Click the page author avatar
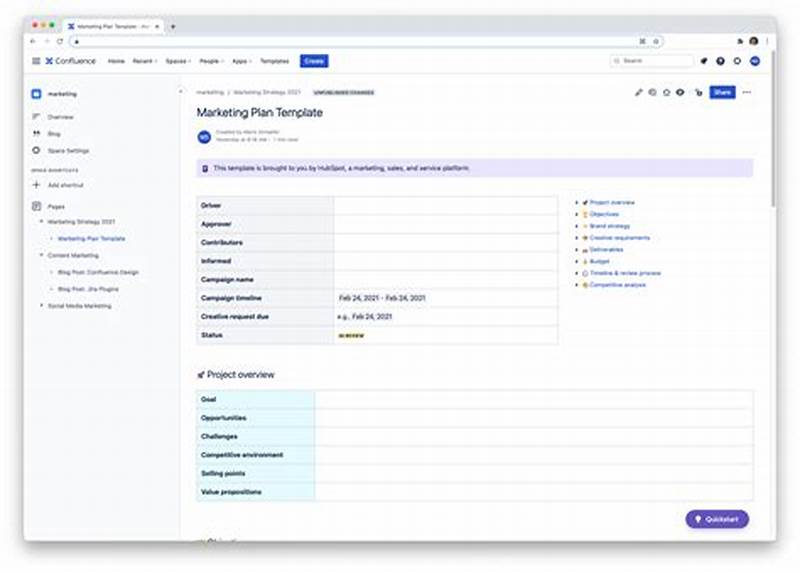 (204, 137)
